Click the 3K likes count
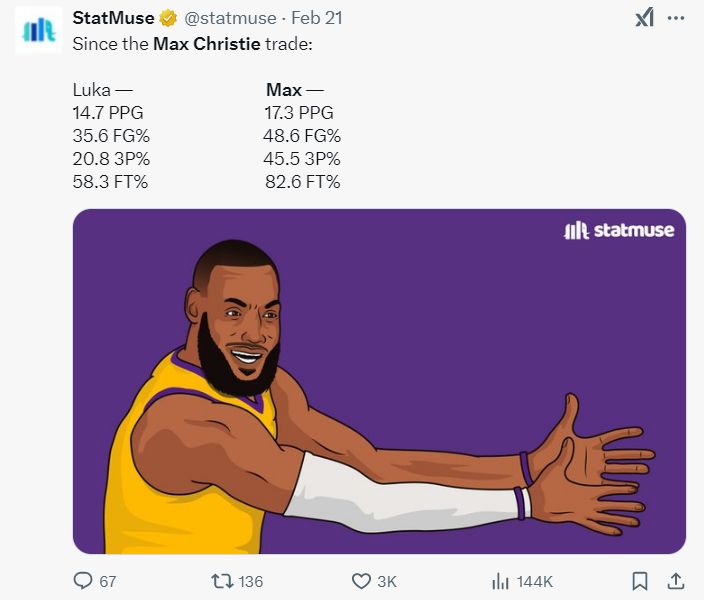The image size is (704, 600). [x=386, y=582]
